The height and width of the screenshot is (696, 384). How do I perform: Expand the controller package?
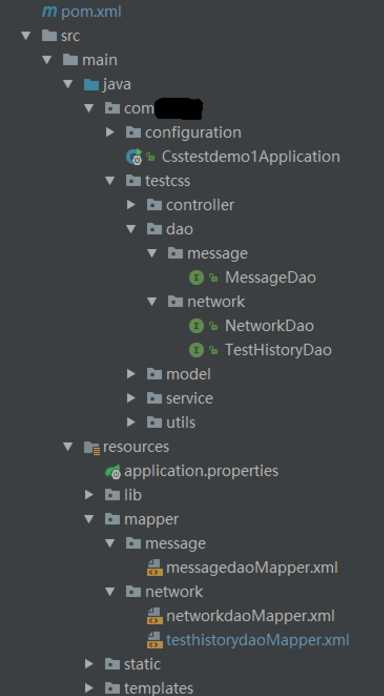[131, 205]
